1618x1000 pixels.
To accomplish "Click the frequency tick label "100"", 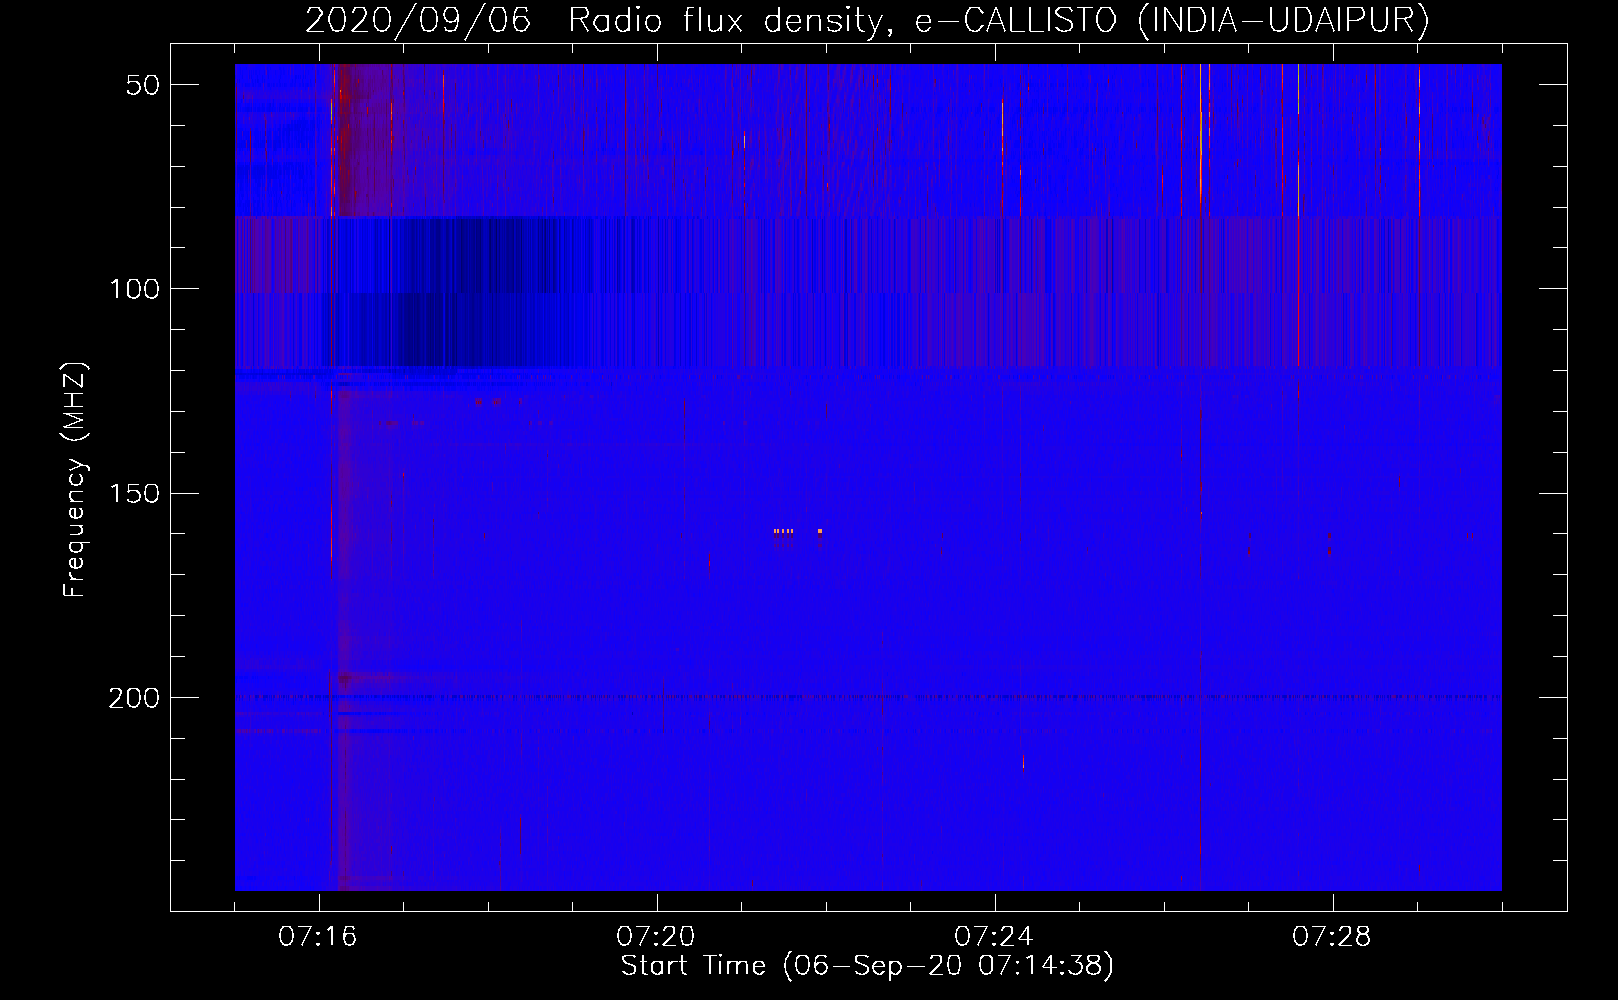I will (134, 289).
